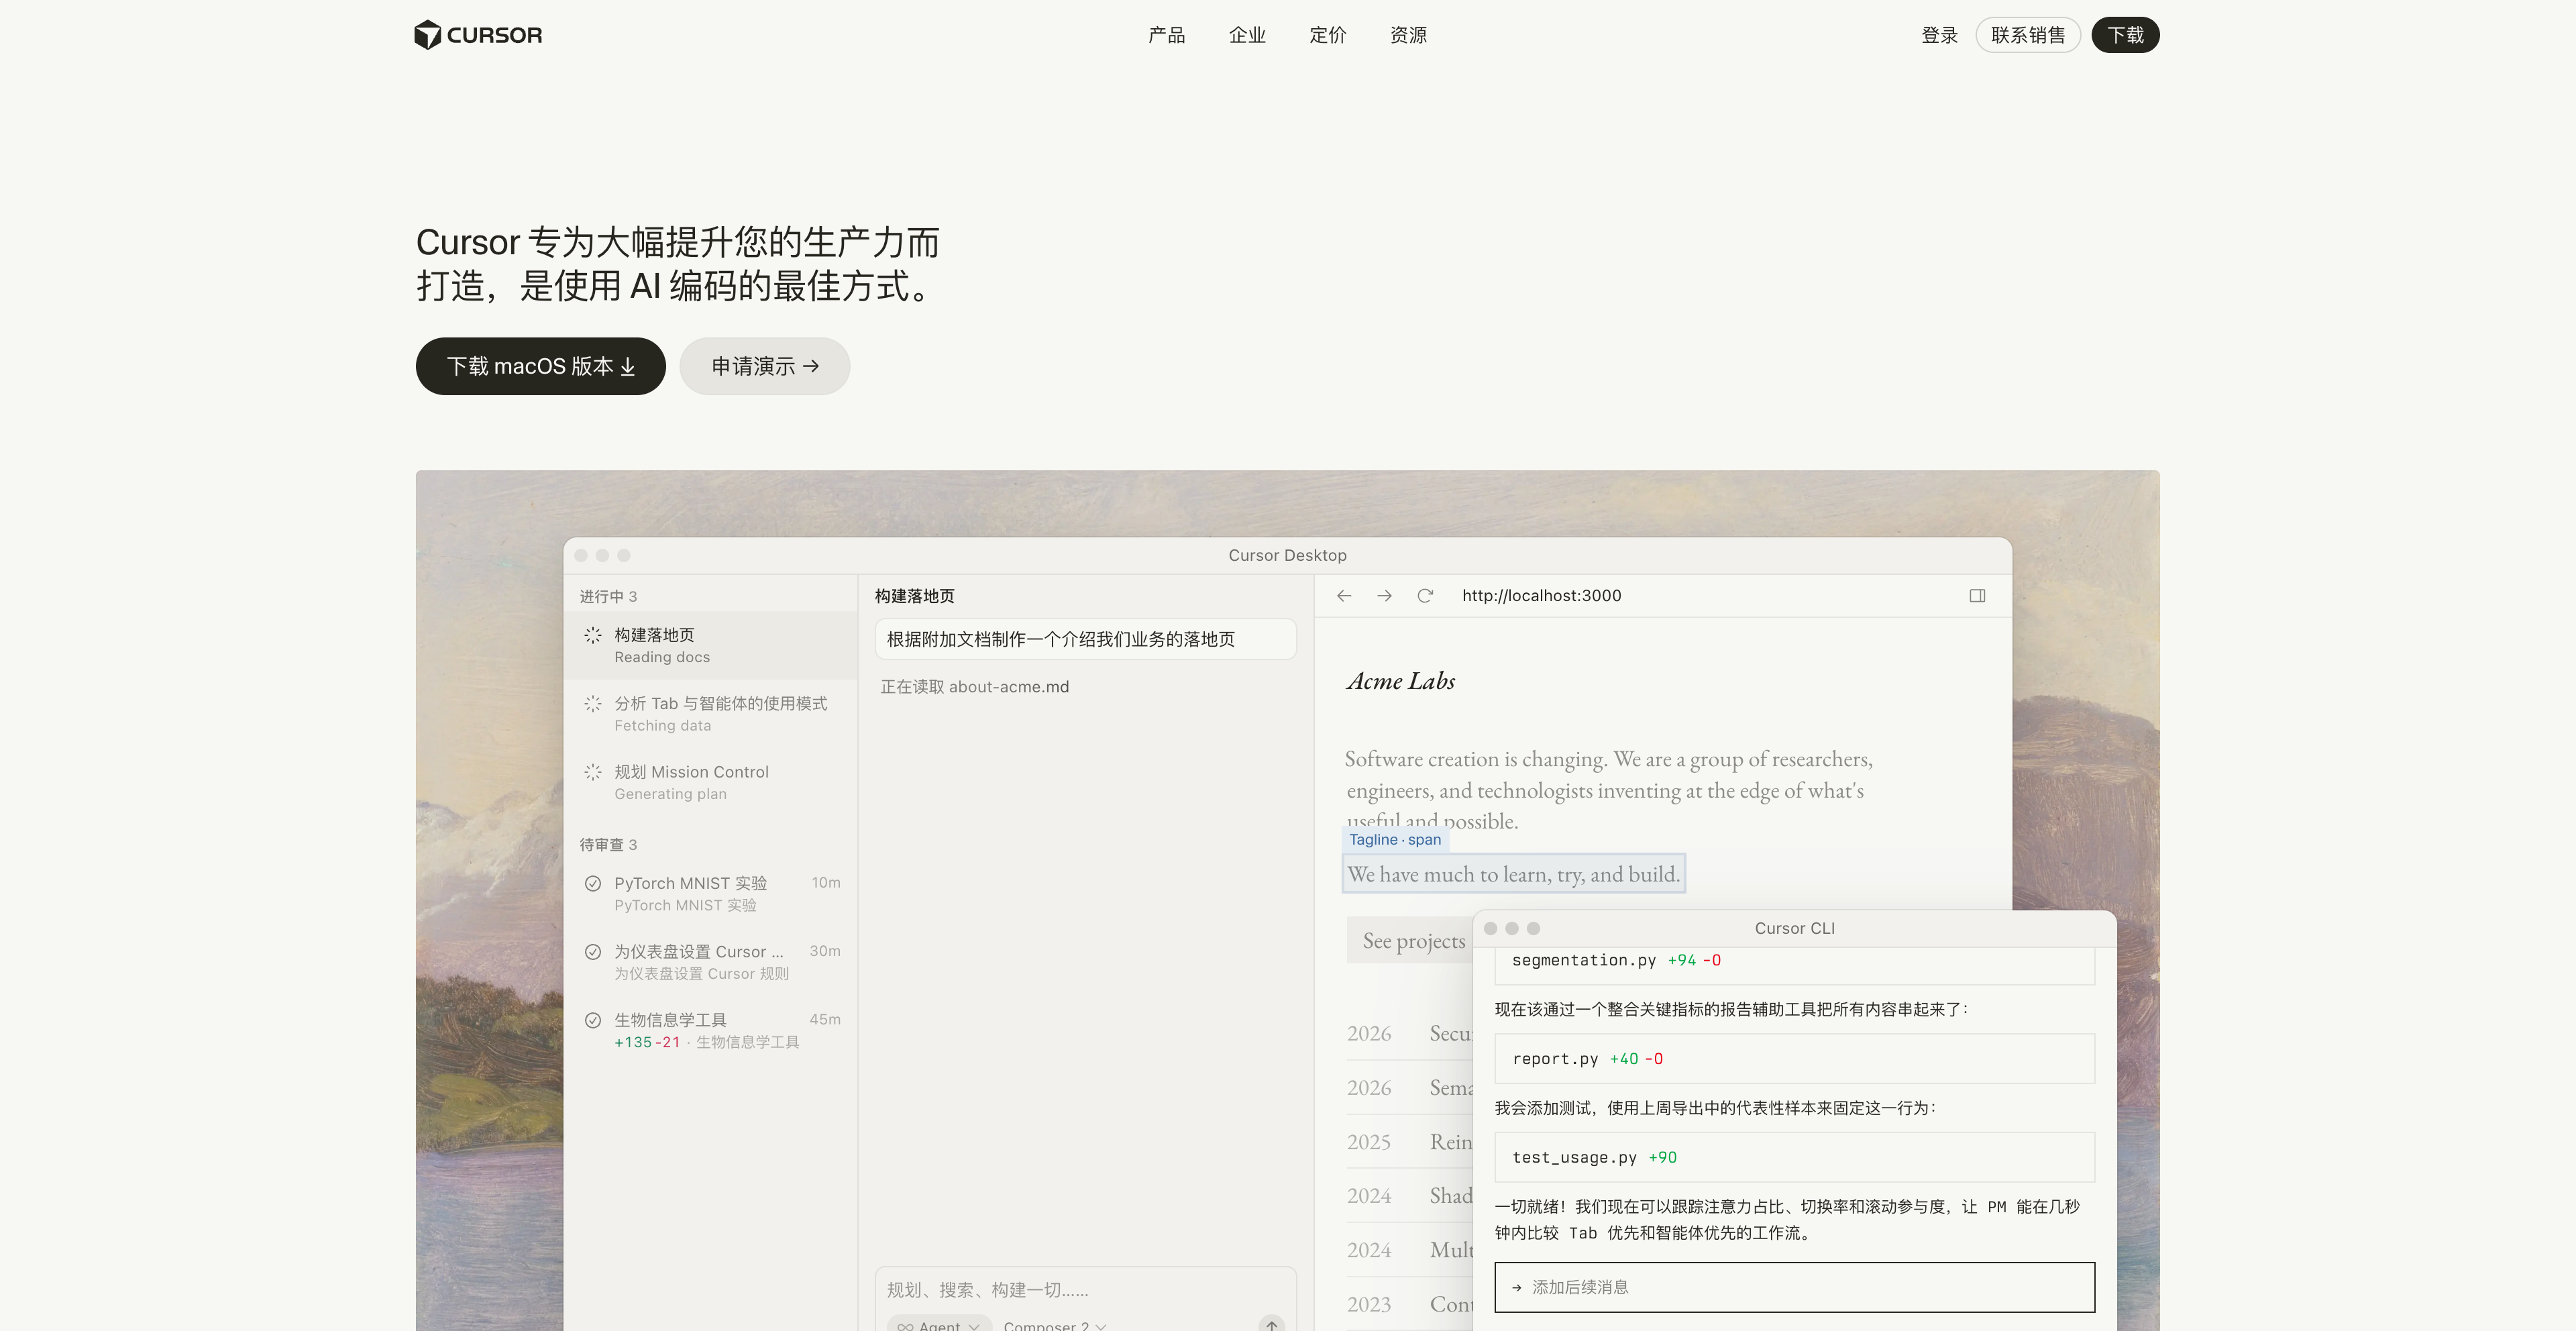
Task: Click the Cursor logo in the header
Action: point(477,34)
